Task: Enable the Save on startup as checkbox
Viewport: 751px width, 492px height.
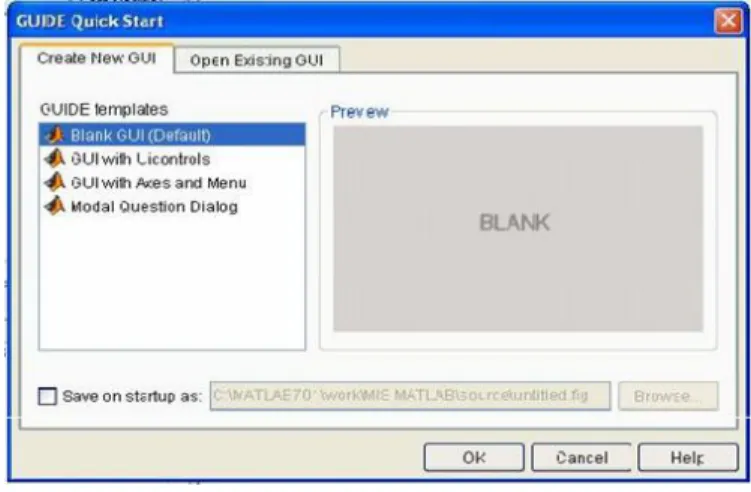Action: click(47, 396)
